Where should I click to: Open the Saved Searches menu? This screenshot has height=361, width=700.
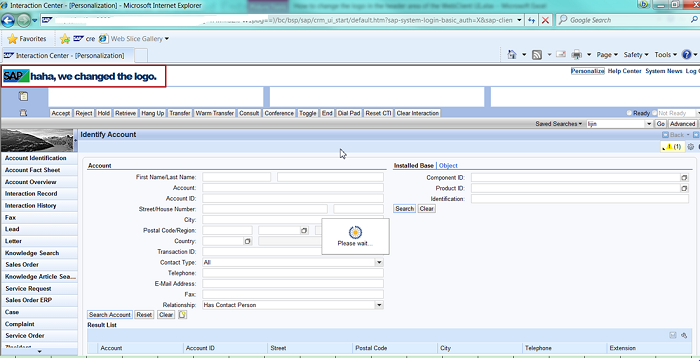coord(558,124)
